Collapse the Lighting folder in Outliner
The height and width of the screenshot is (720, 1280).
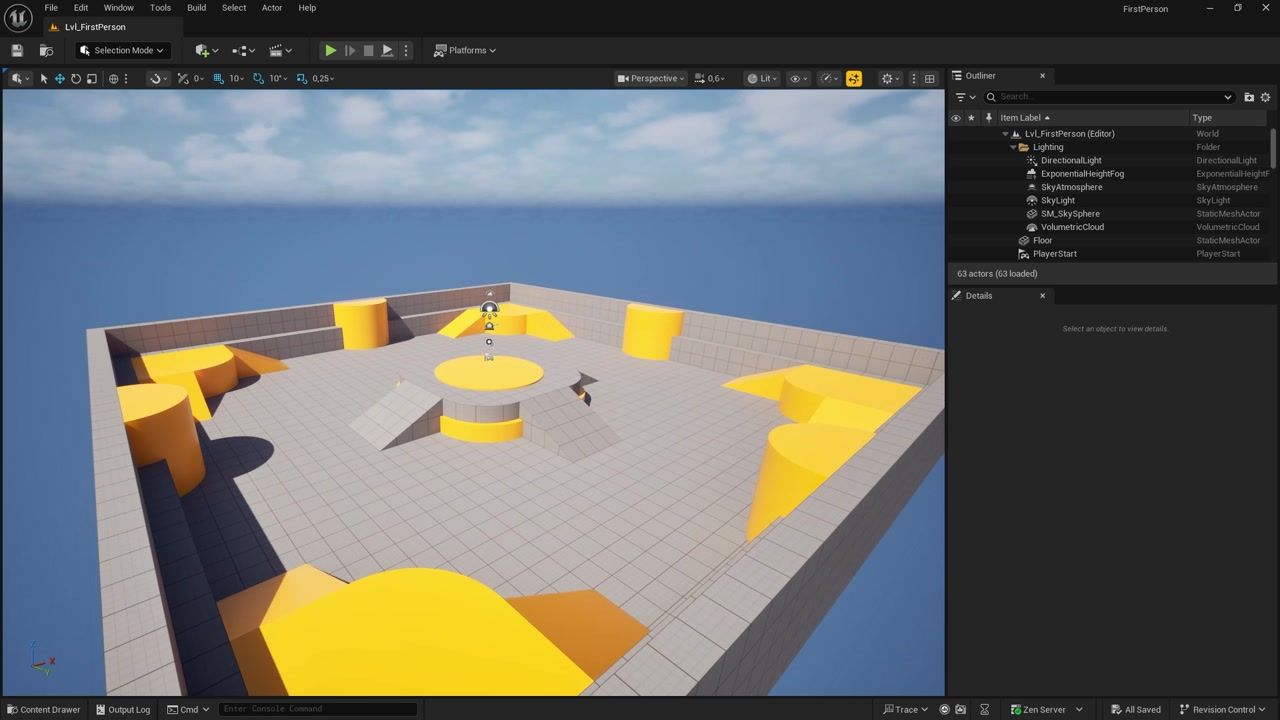[1013, 147]
